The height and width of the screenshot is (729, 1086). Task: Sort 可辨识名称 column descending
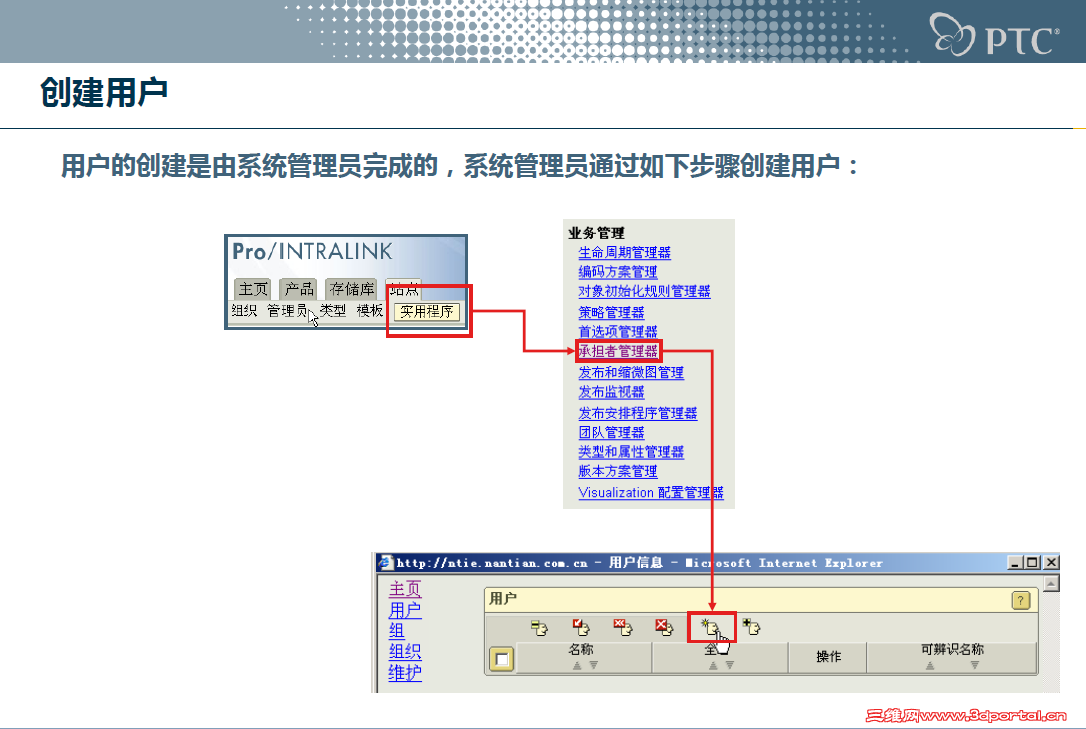(x=974, y=665)
